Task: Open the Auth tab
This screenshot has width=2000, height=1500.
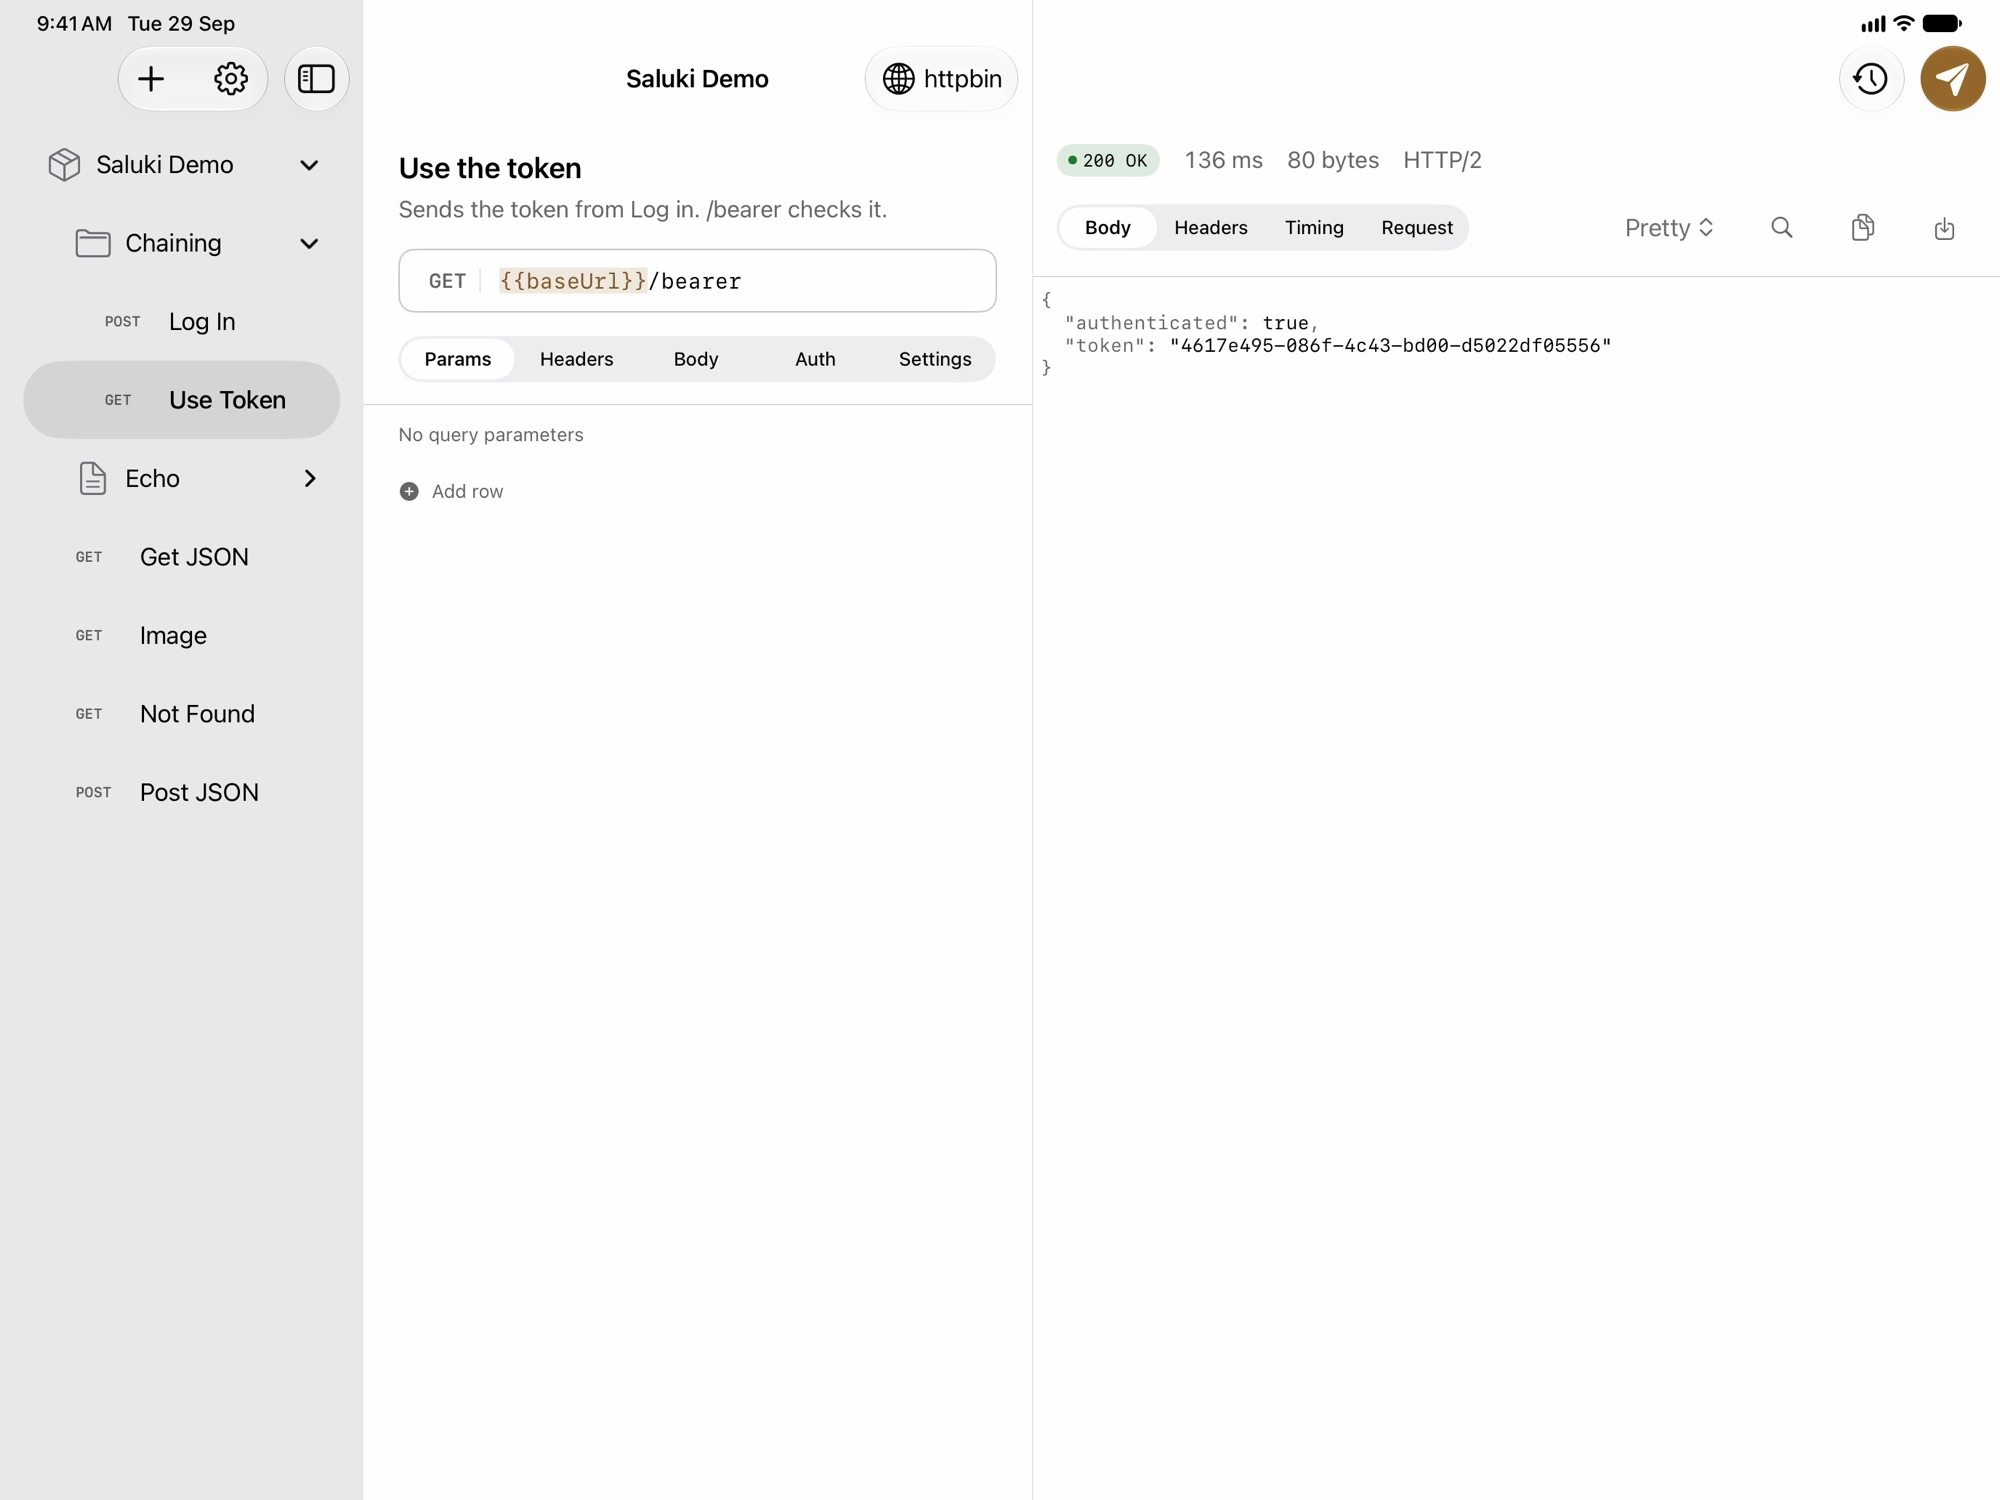Action: [x=815, y=359]
